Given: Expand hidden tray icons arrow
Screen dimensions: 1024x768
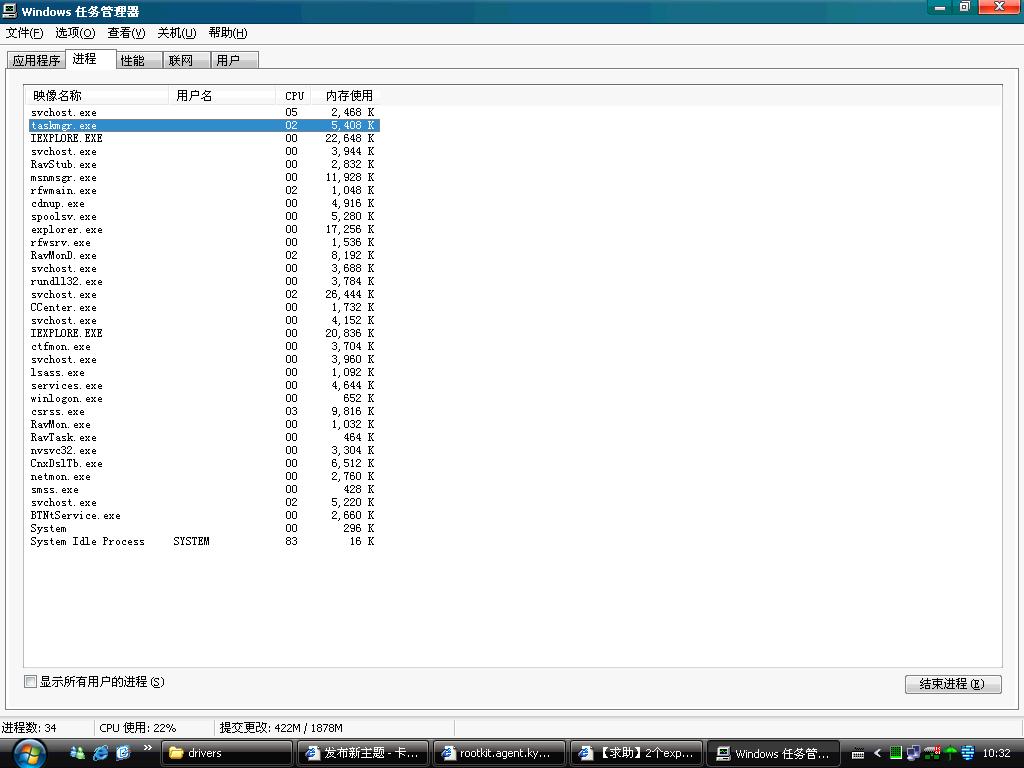Looking at the screenshot, I should [x=877, y=753].
